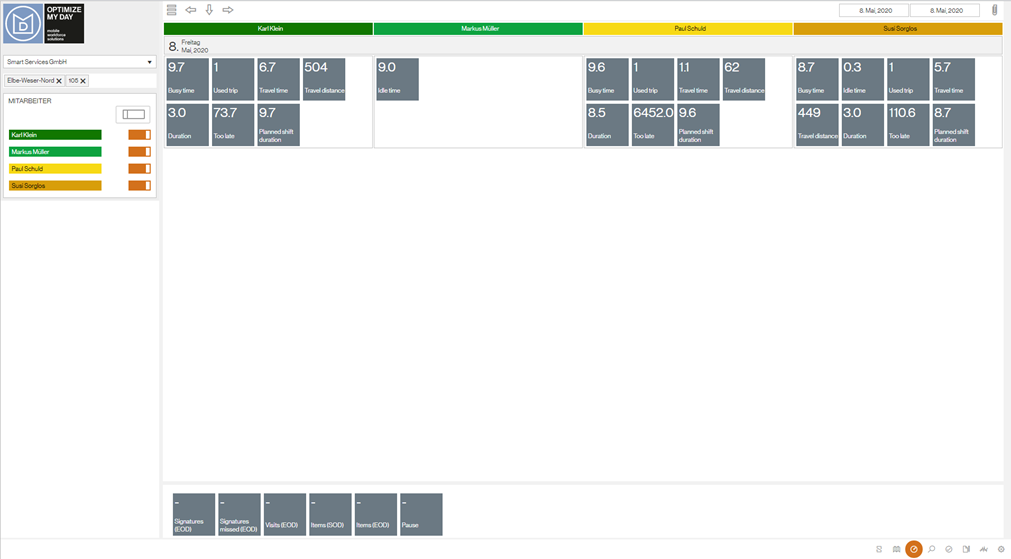This screenshot has height=559, width=1011.
Task: Open the map view icon in bottom bar
Action: click(x=896, y=549)
